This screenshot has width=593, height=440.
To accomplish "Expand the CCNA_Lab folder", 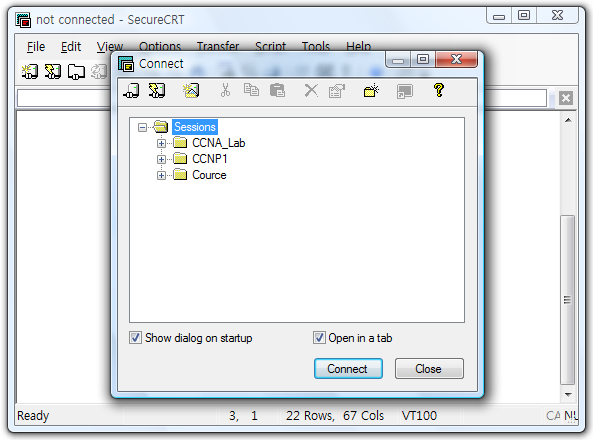I will (x=161, y=143).
